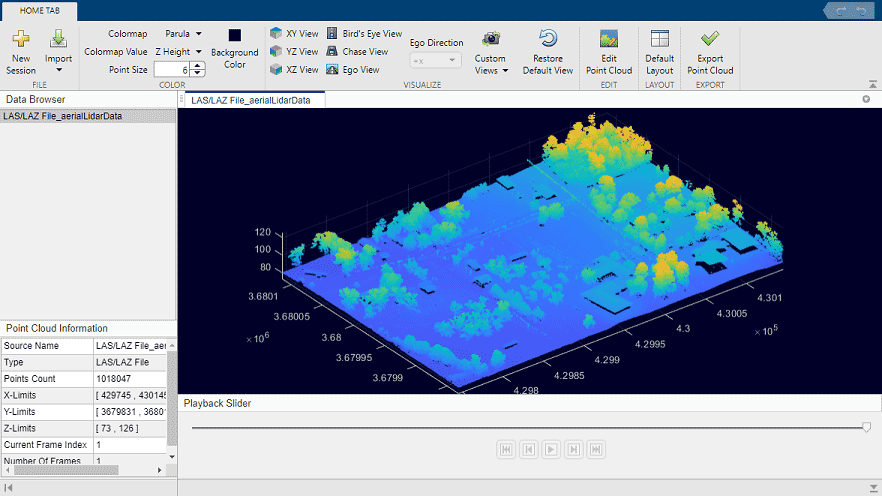Open Edit Point Cloud tool
This screenshot has width=882, height=496.
tap(608, 51)
